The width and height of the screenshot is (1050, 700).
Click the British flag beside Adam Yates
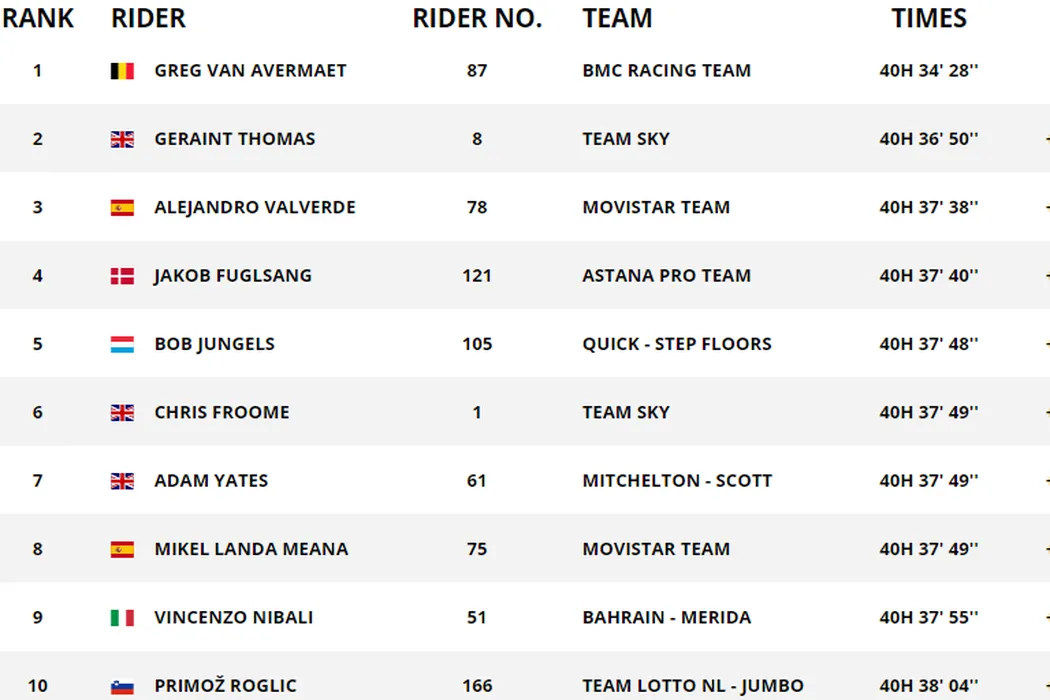[x=122, y=481]
